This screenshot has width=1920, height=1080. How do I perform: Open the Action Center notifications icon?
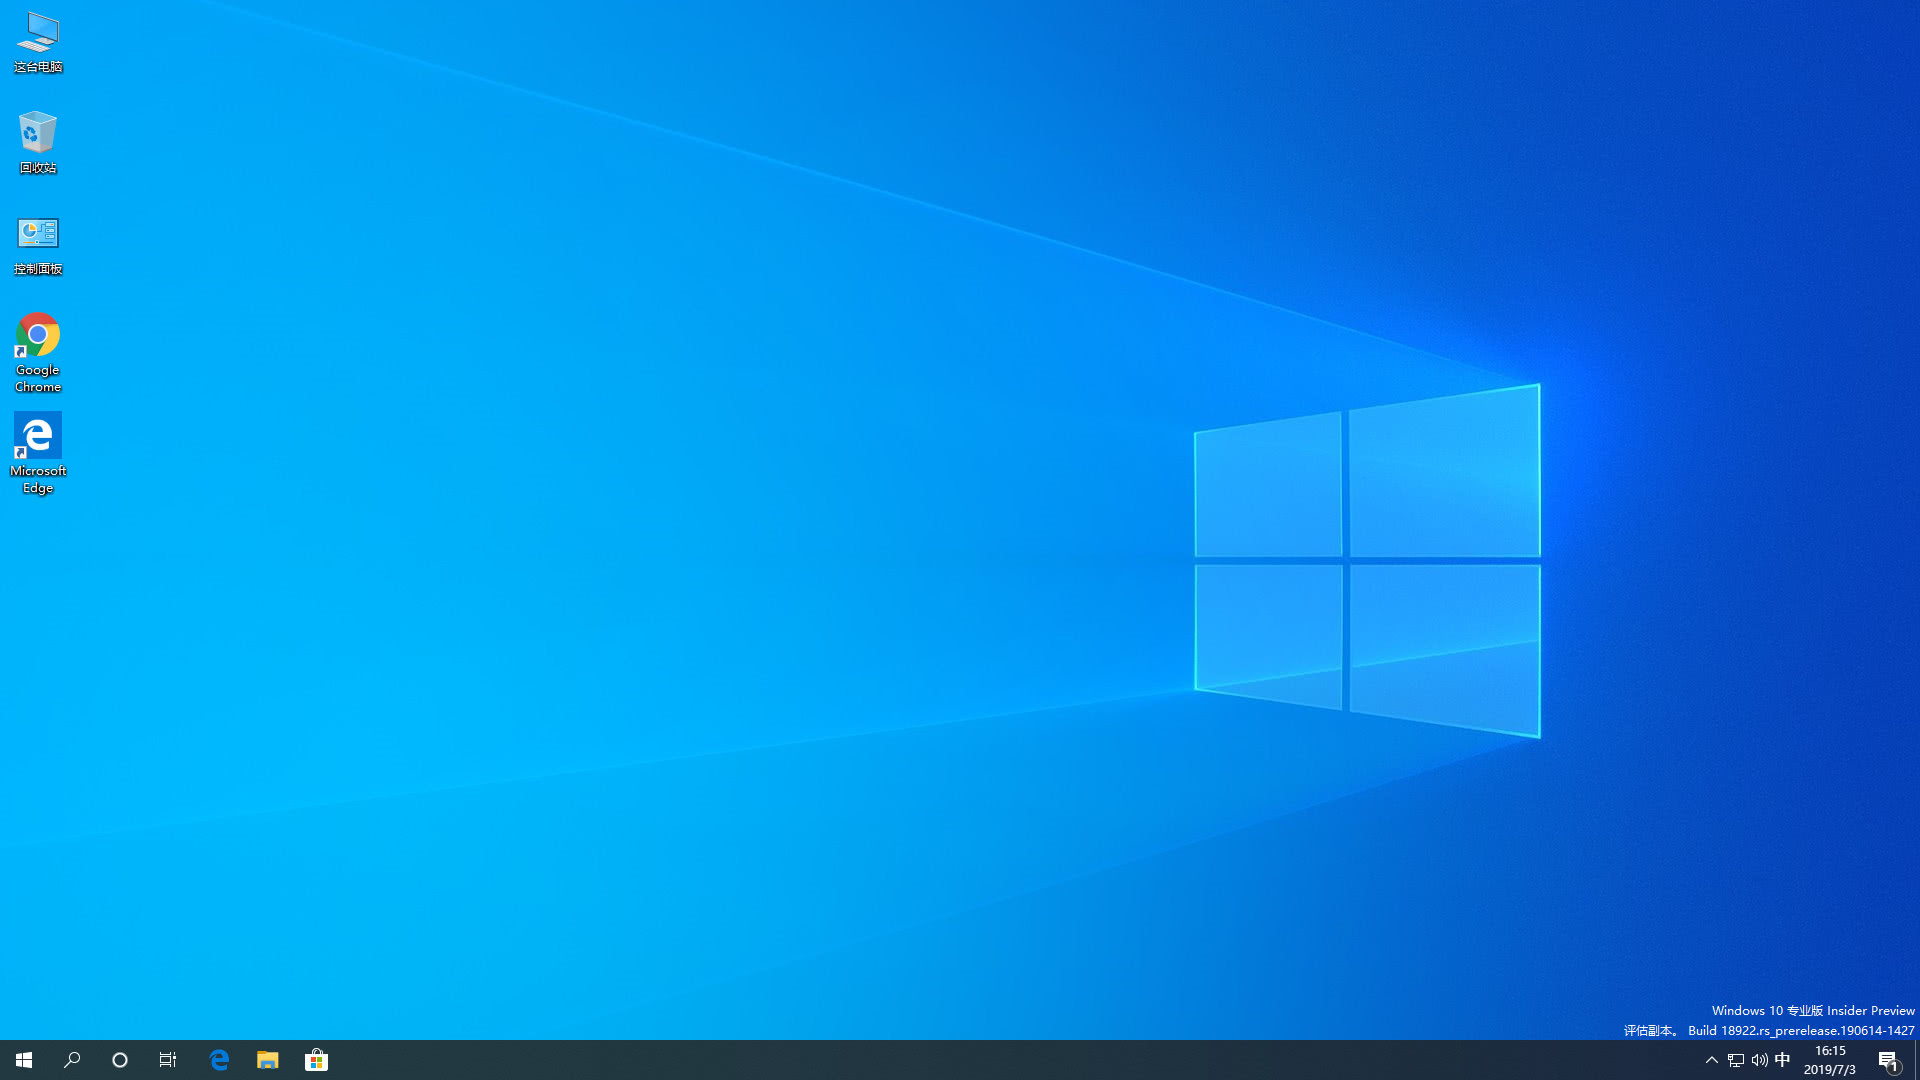pyautogui.click(x=1888, y=1060)
